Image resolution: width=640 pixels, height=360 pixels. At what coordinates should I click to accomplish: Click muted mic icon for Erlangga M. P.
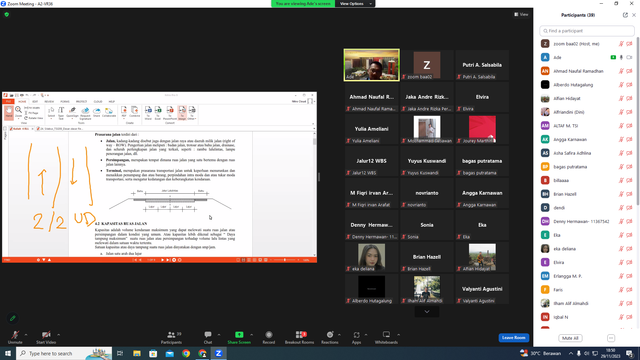[621, 276]
